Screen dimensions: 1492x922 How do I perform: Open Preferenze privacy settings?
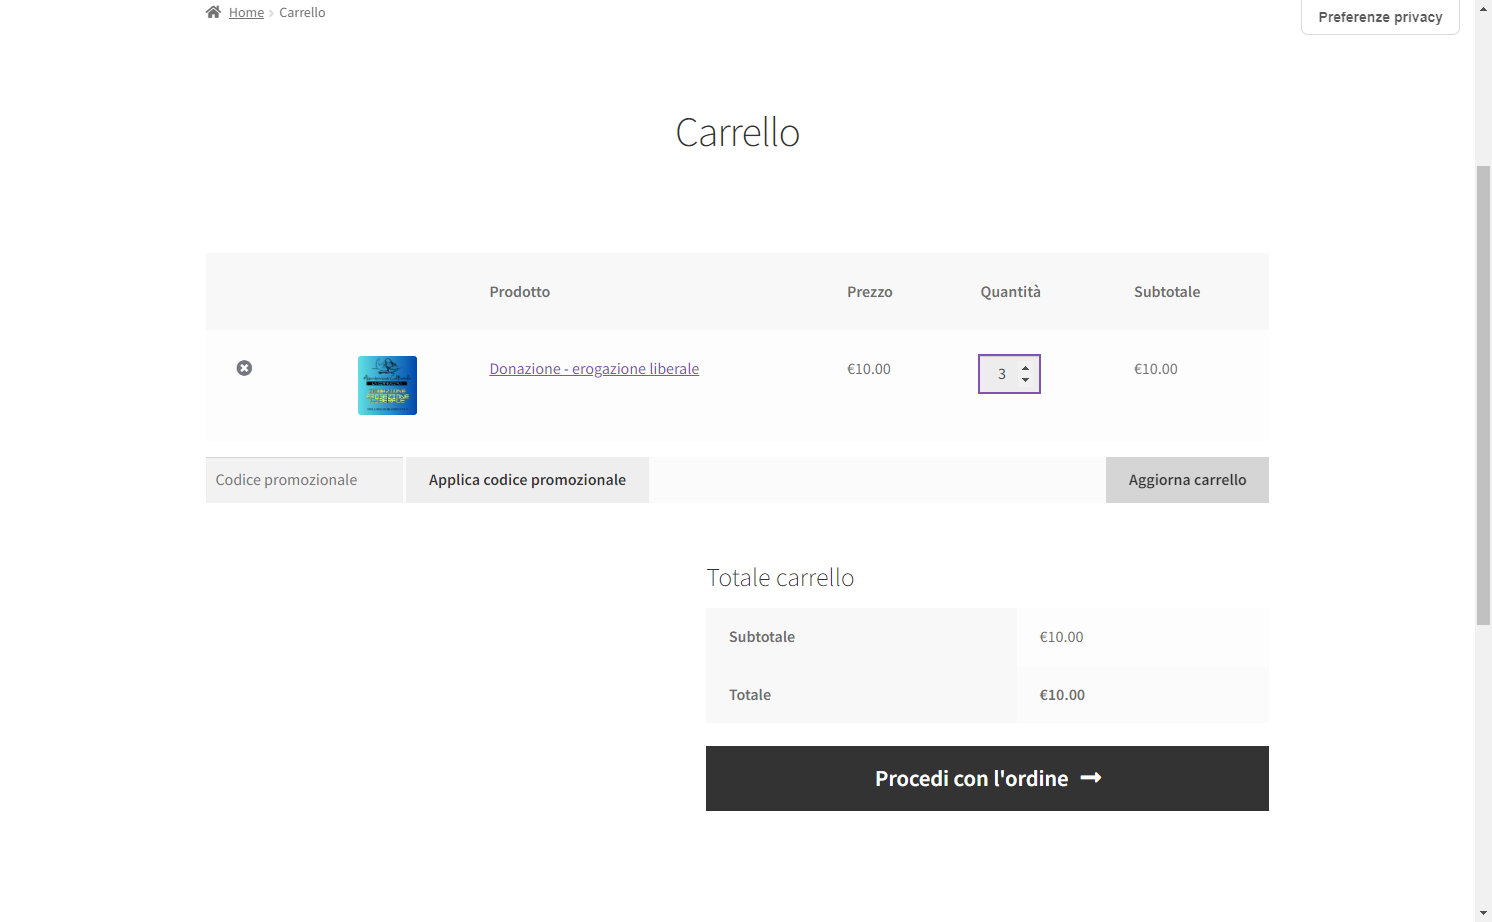point(1380,17)
